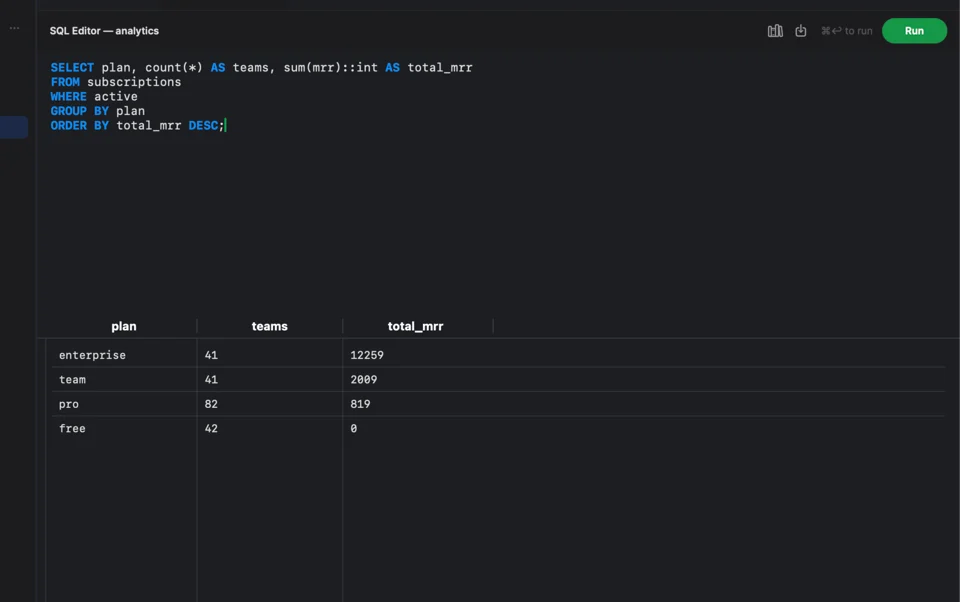Image resolution: width=960 pixels, height=602 pixels.
Task: Click the highlighted sidebar item
Action: (x=14, y=127)
